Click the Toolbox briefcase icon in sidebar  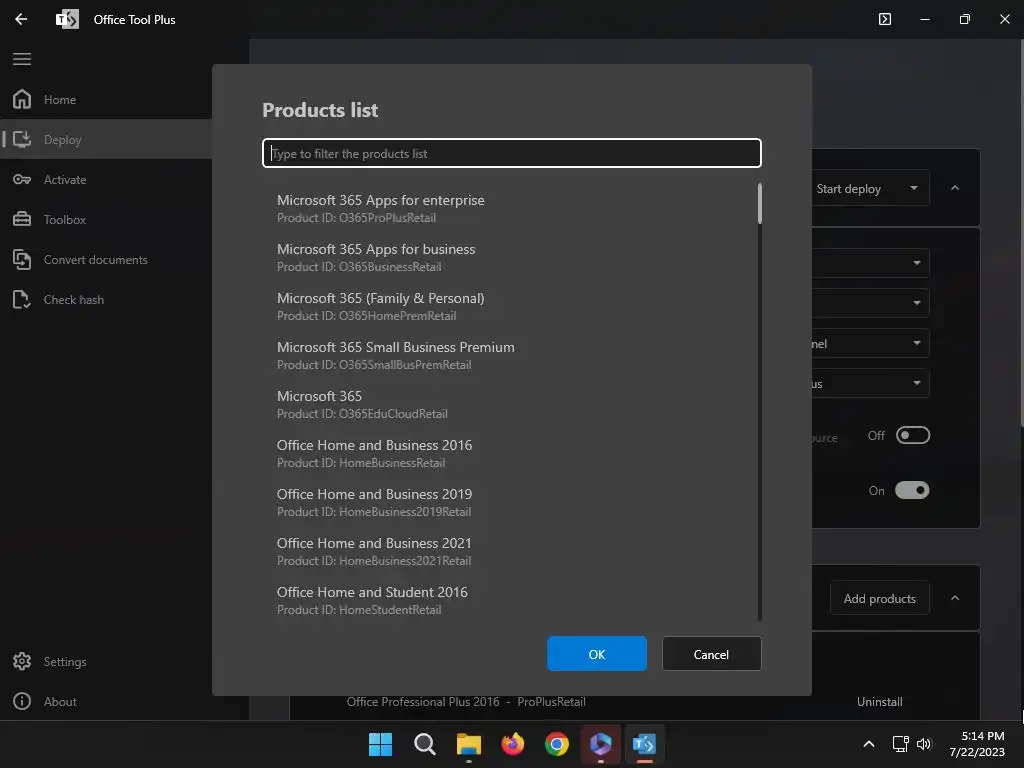coord(22,219)
